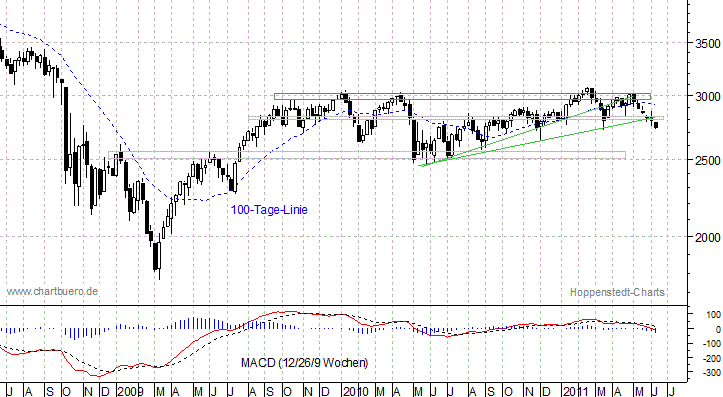Click the October 2008 'O' month label
723x397 pixels.
pos(66,392)
